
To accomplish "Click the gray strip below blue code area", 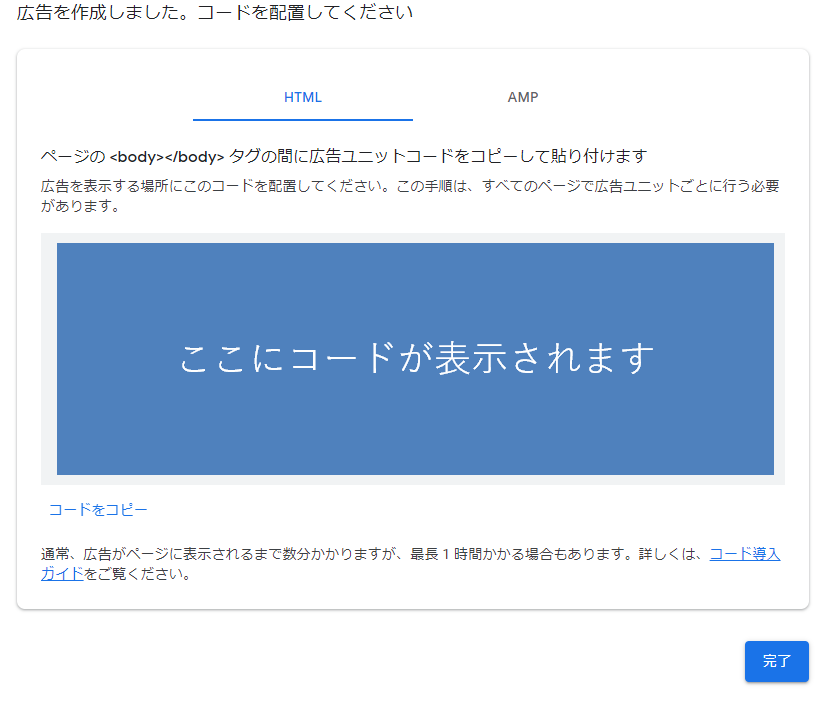I will point(415,480).
